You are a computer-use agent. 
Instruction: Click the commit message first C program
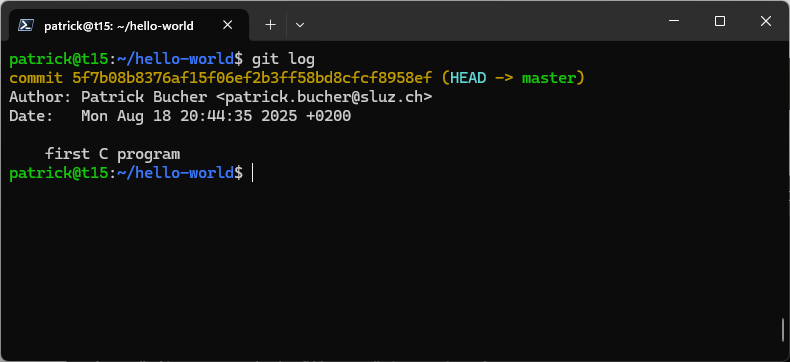coord(112,154)
